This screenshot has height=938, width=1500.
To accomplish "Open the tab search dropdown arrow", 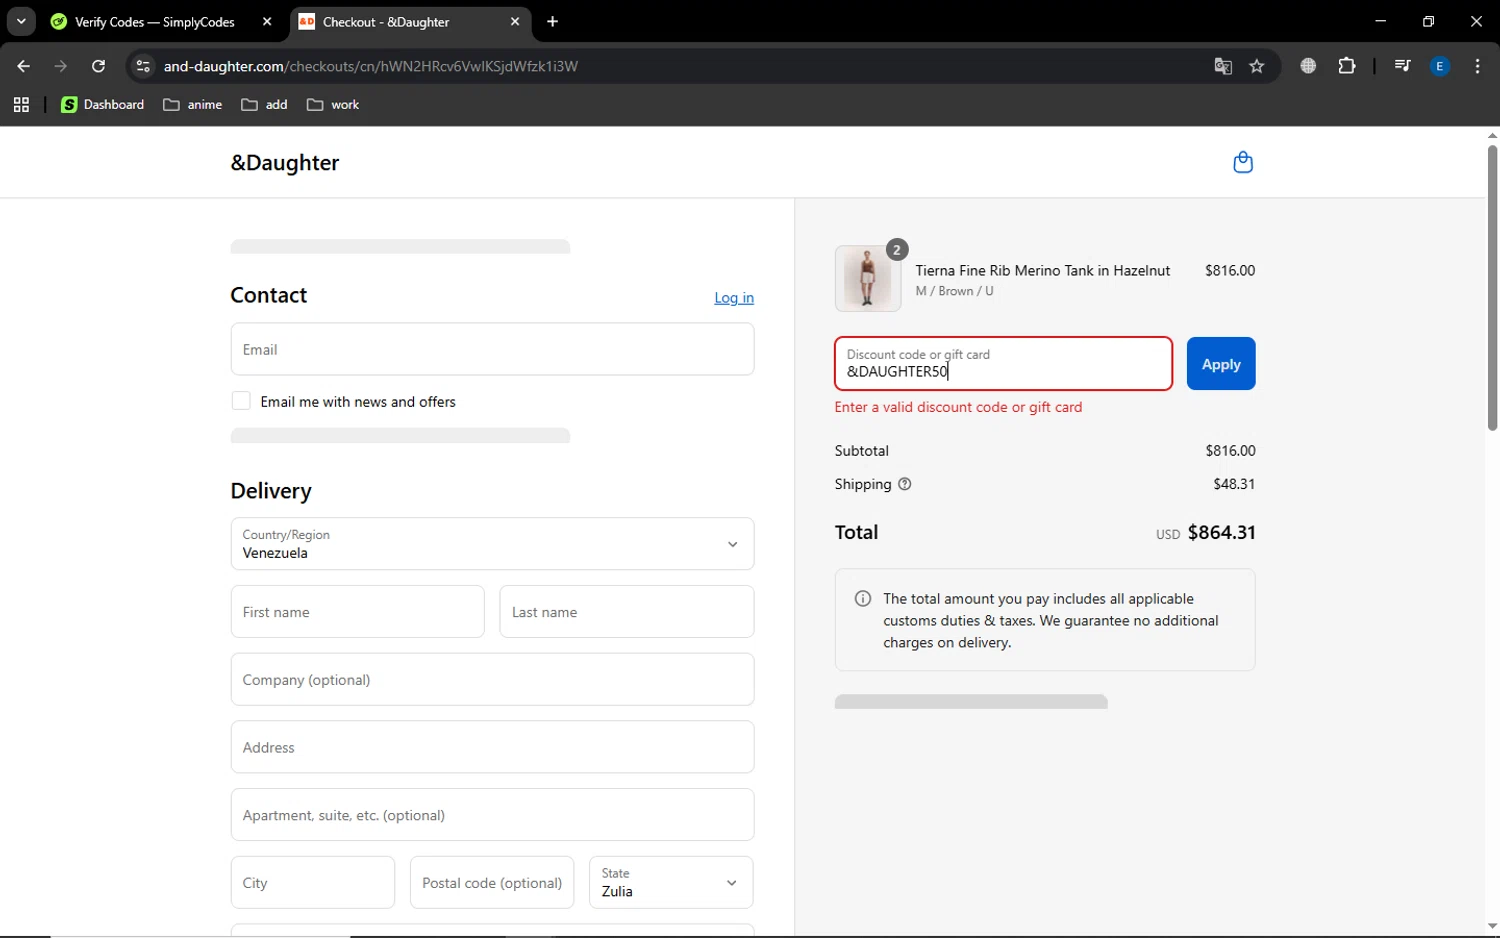I will point(21,21).
